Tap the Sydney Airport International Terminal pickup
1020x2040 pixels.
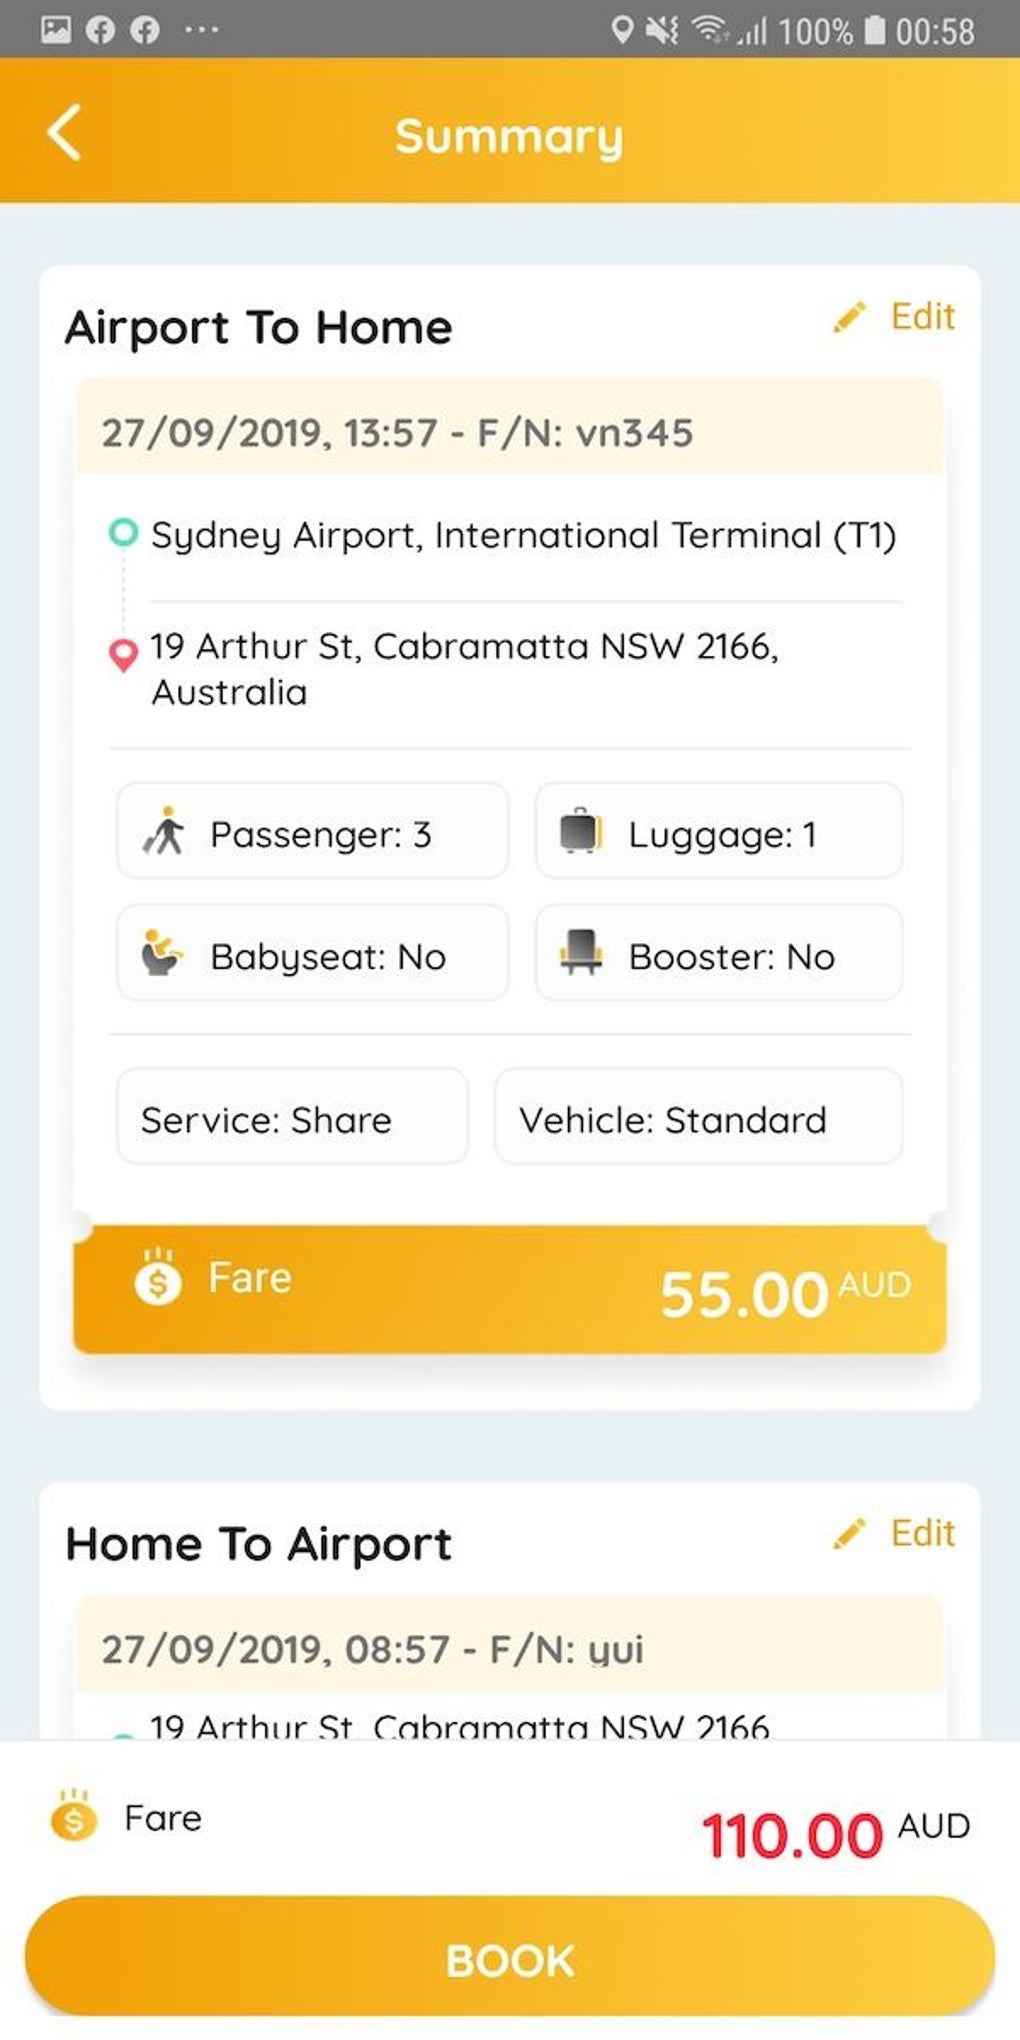(523, 535)
